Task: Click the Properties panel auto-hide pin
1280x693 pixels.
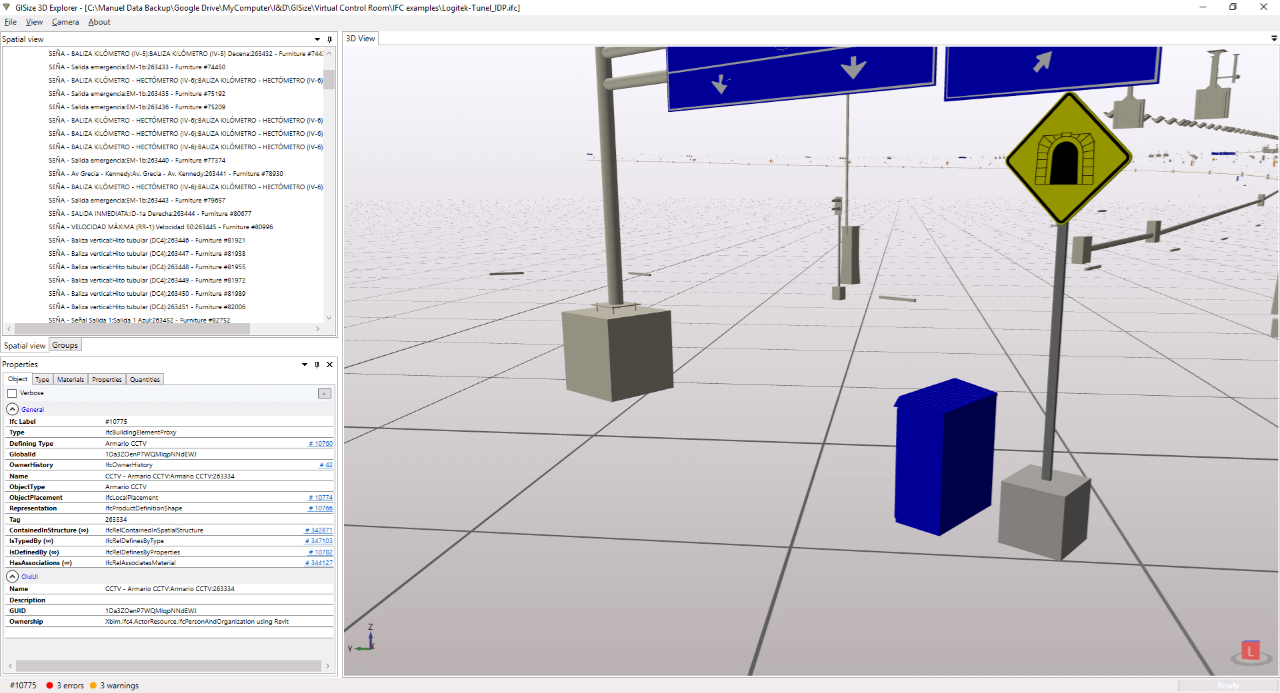Action: 317,365
